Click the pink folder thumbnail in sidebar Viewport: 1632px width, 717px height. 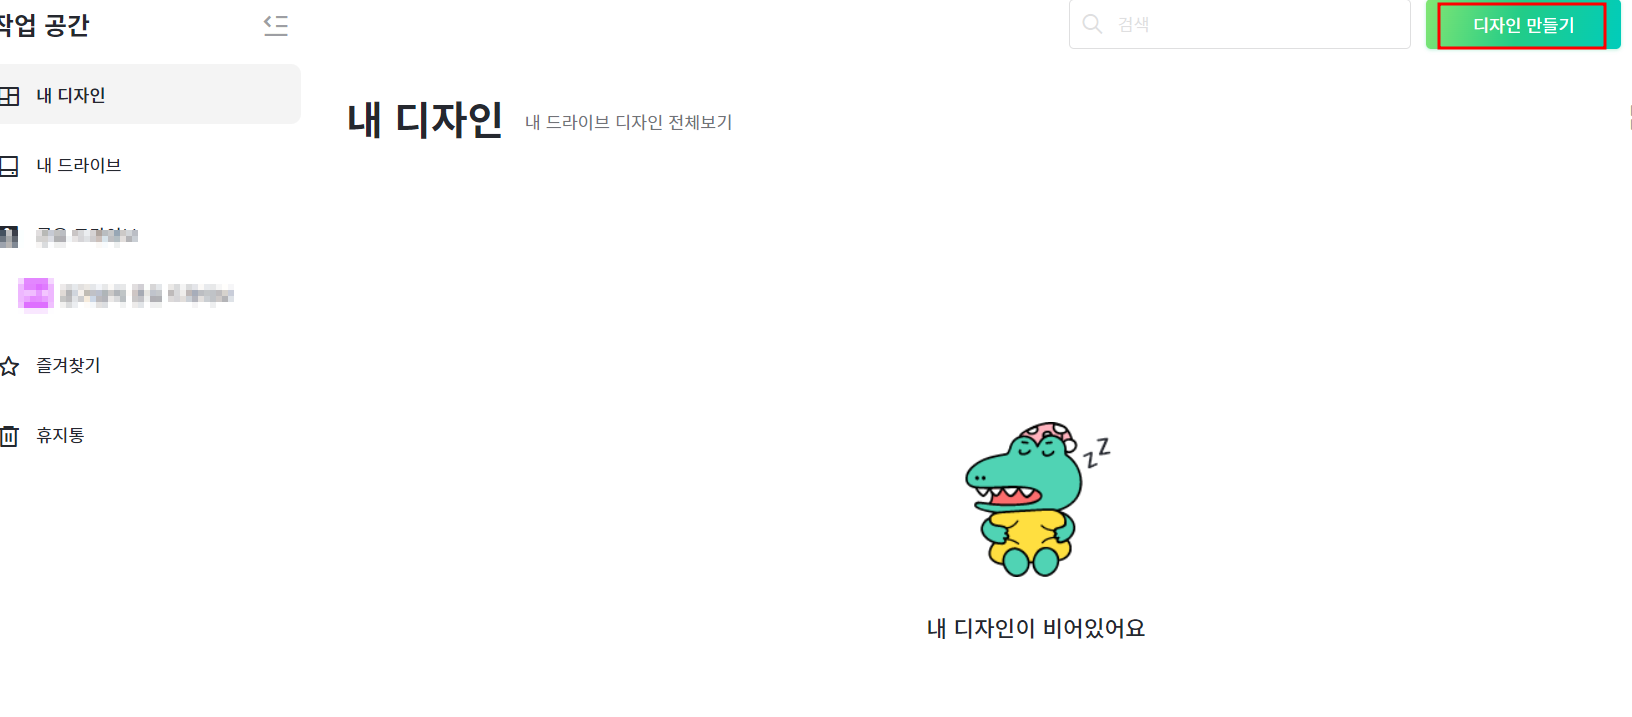[36, 295]
